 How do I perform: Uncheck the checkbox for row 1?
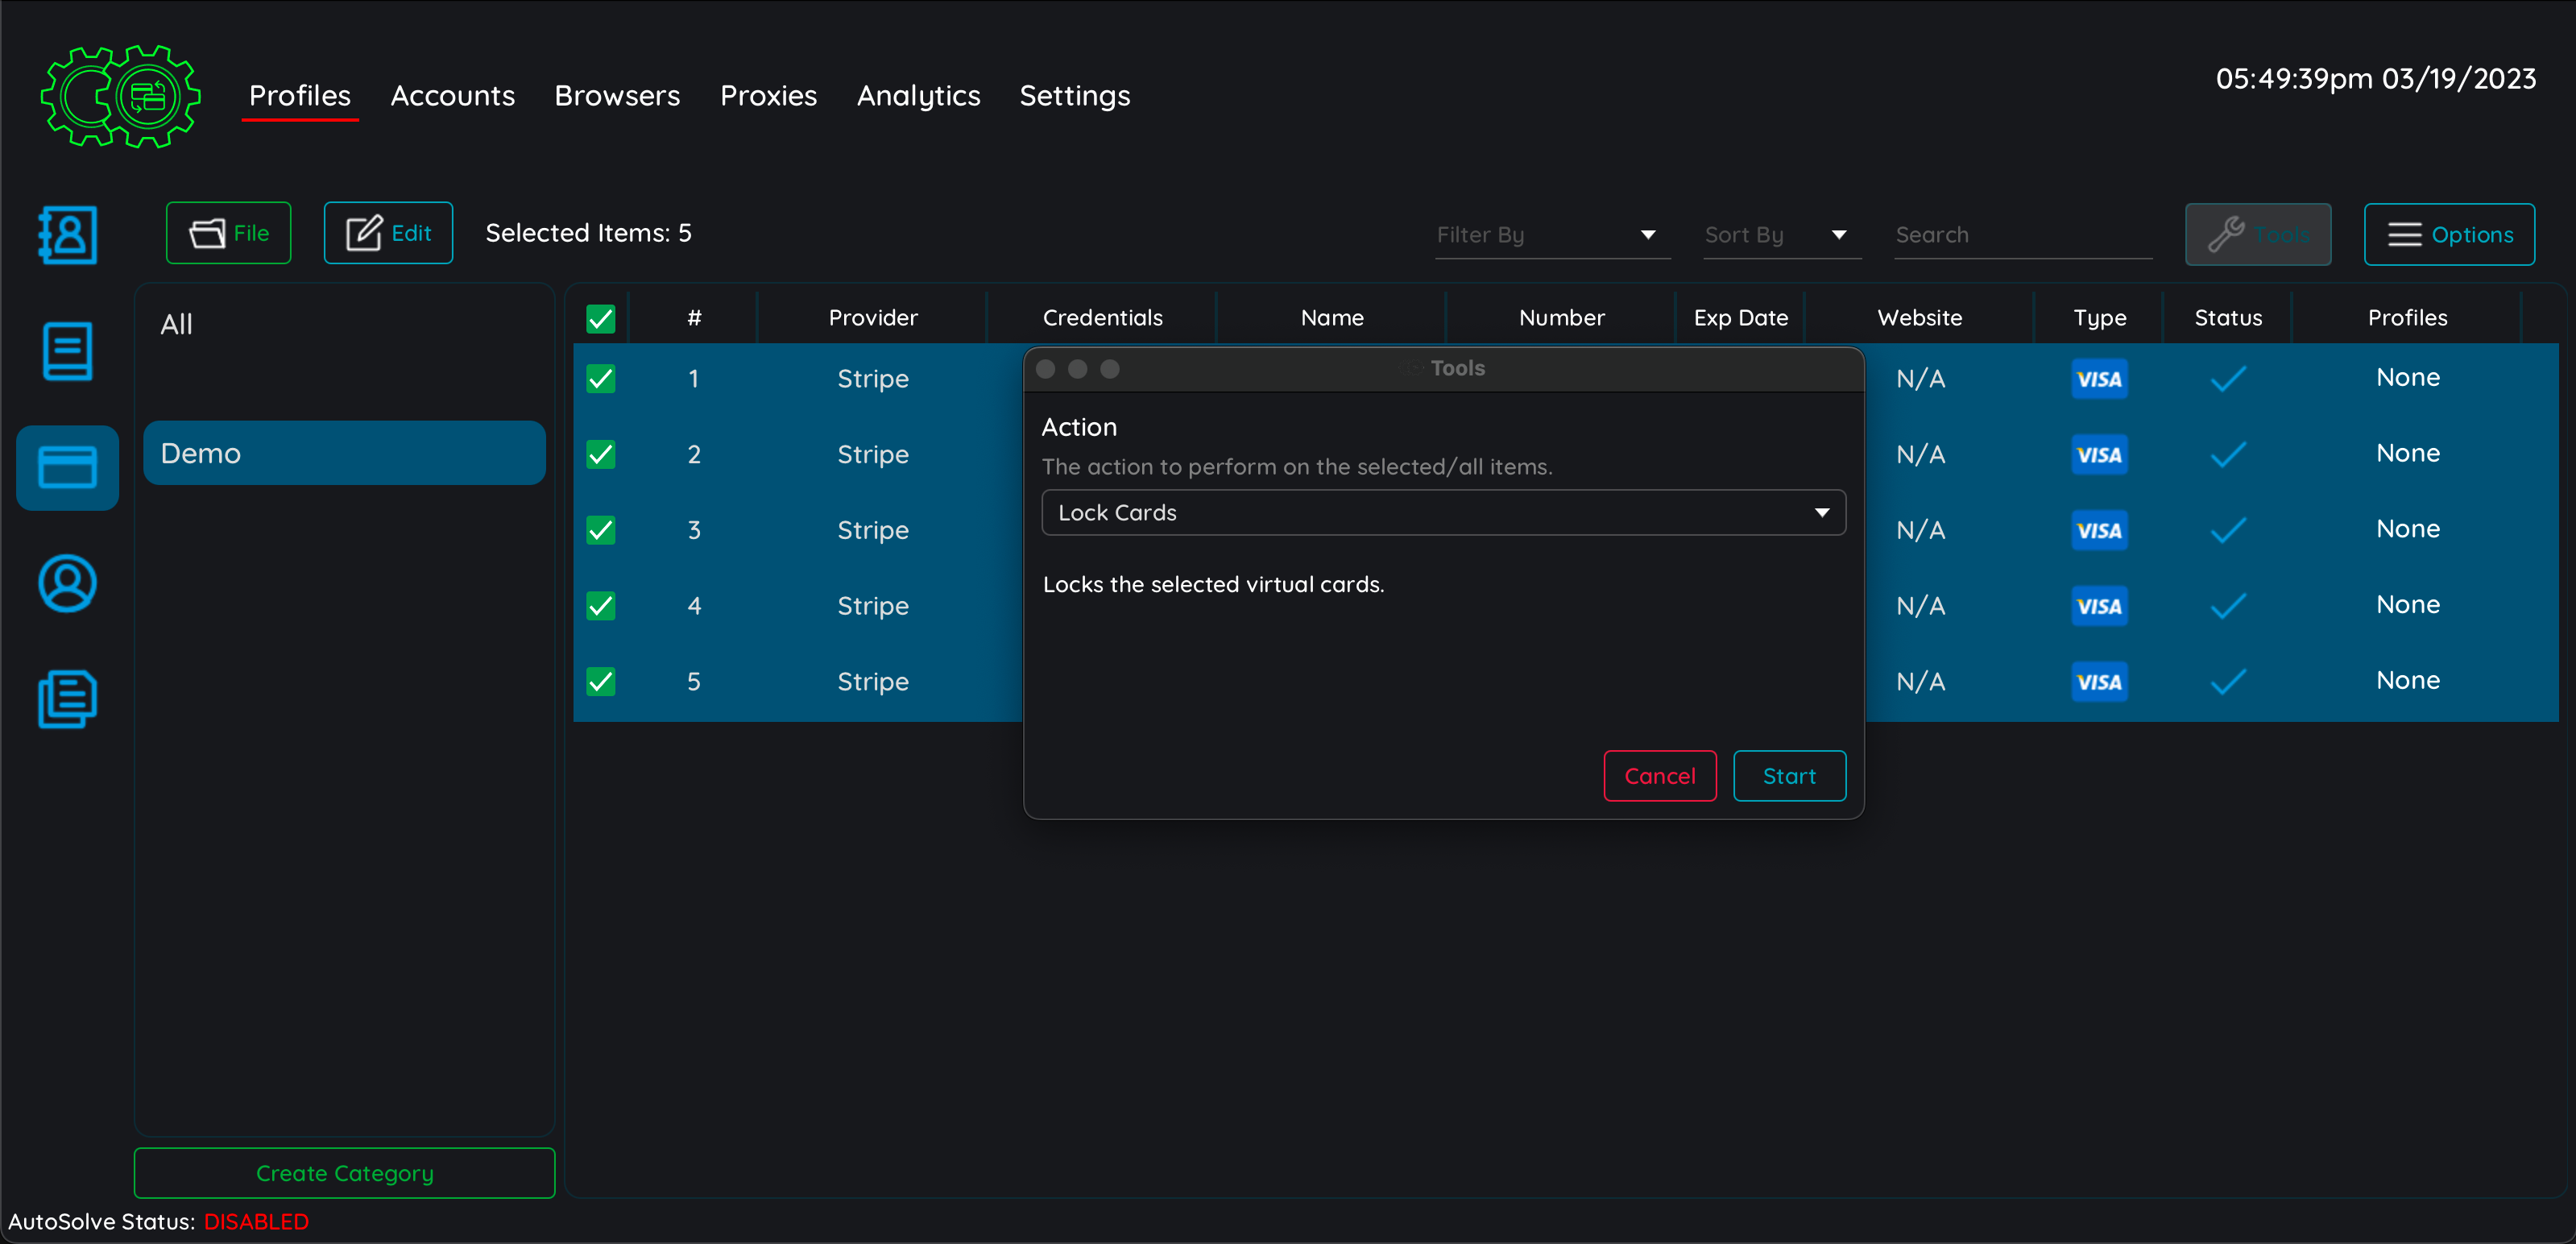point(600,379)
